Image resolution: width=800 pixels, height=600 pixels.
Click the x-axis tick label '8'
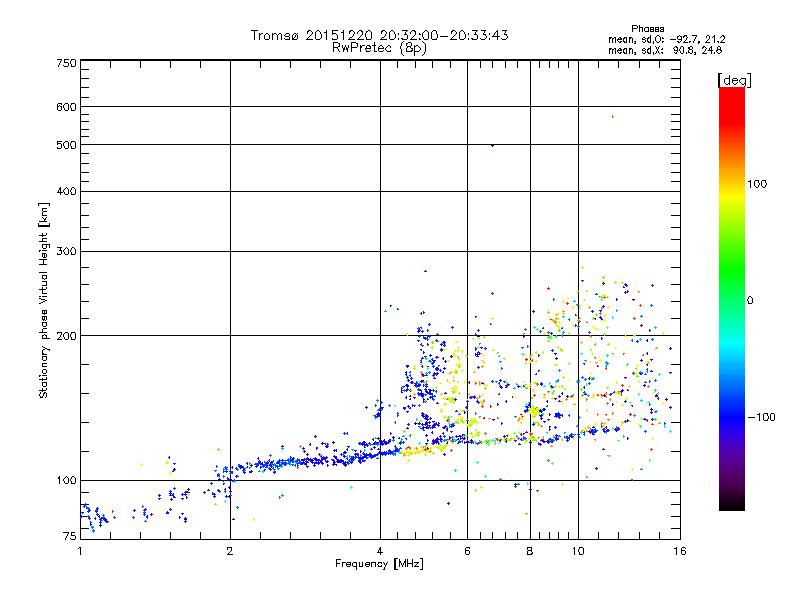(530, 551)
